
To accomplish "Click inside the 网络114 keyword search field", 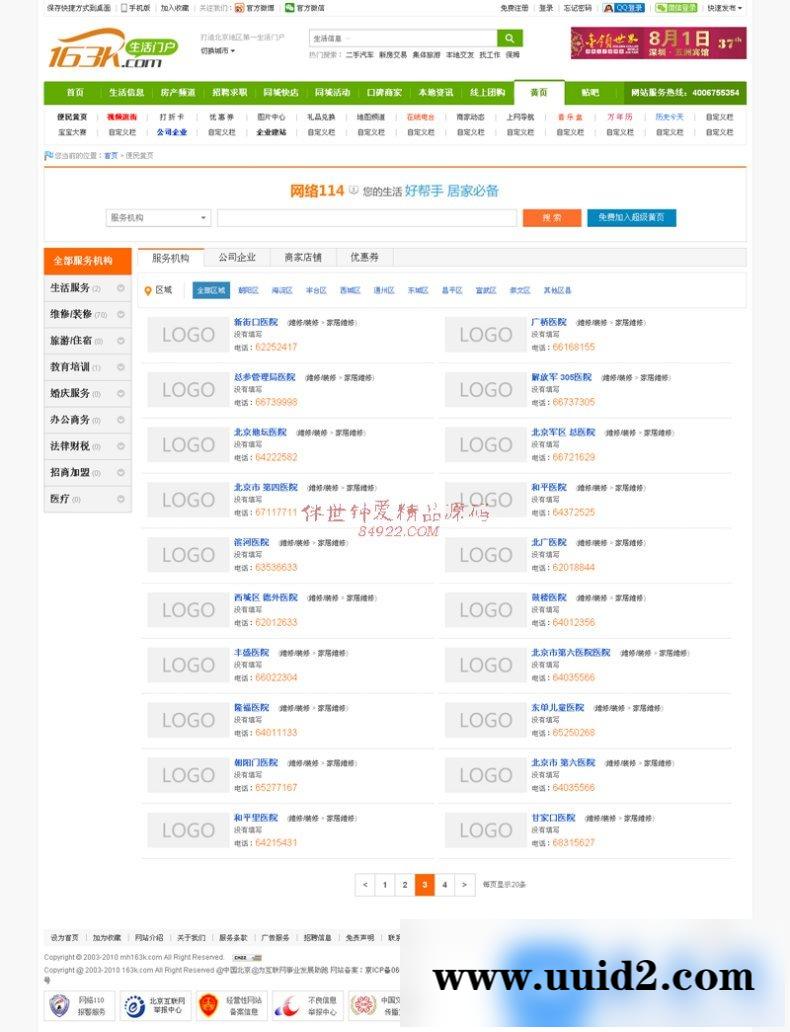I will click(367, 218).
